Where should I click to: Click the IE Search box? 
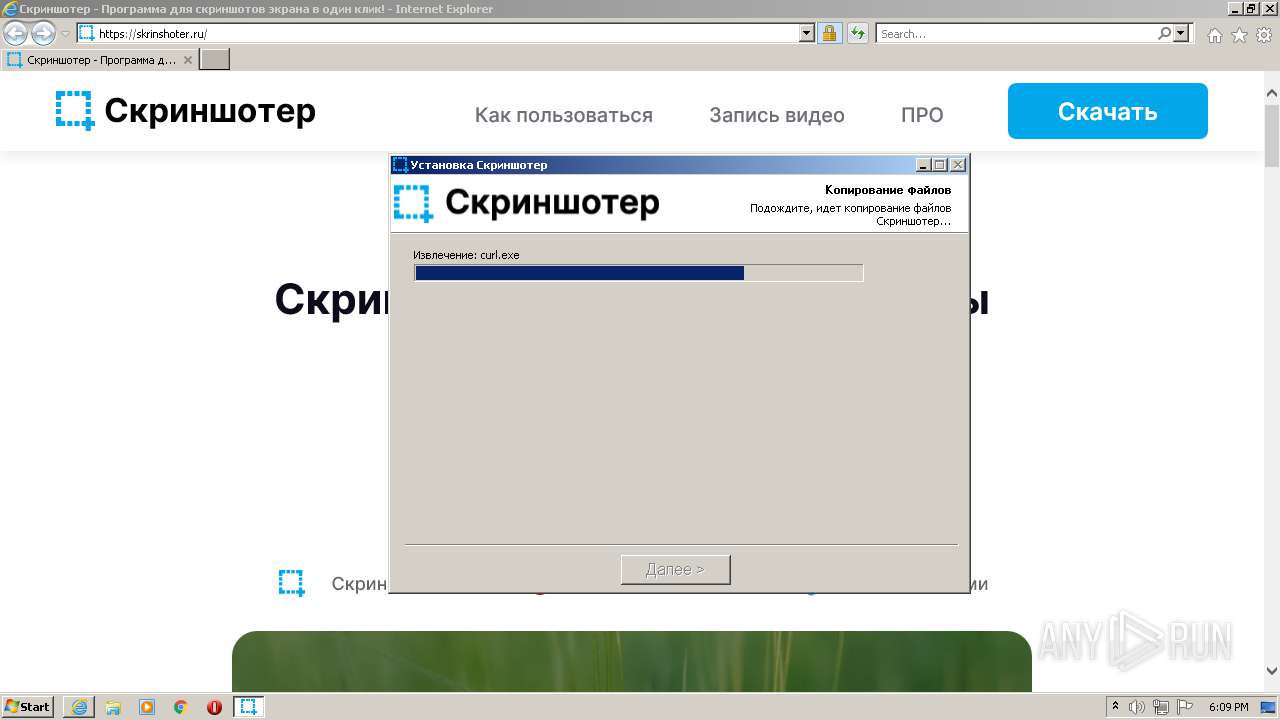[1016, 33]
